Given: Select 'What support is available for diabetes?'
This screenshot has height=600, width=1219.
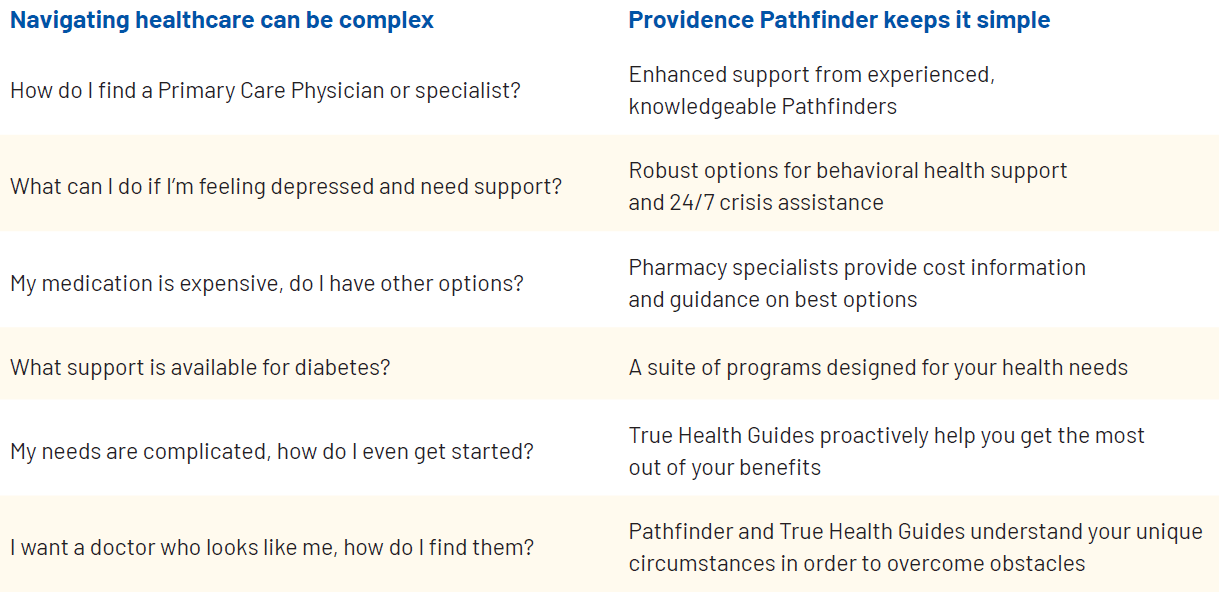Looking at the screenshot, I should pos(200,367).
